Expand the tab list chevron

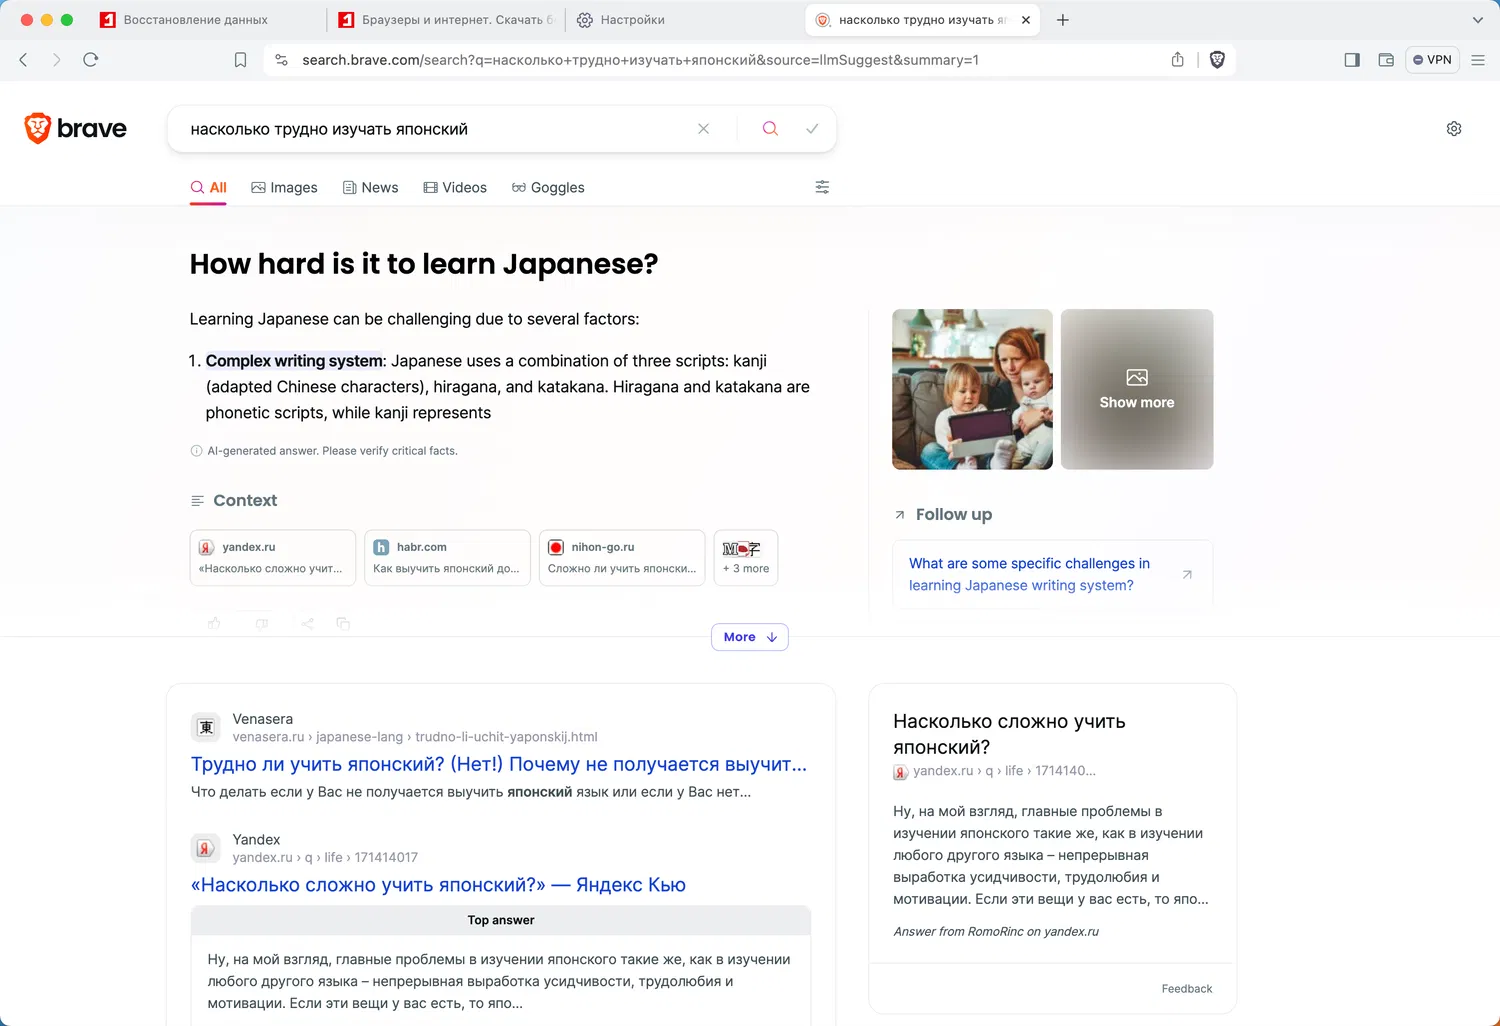(x=1478, y=20)
